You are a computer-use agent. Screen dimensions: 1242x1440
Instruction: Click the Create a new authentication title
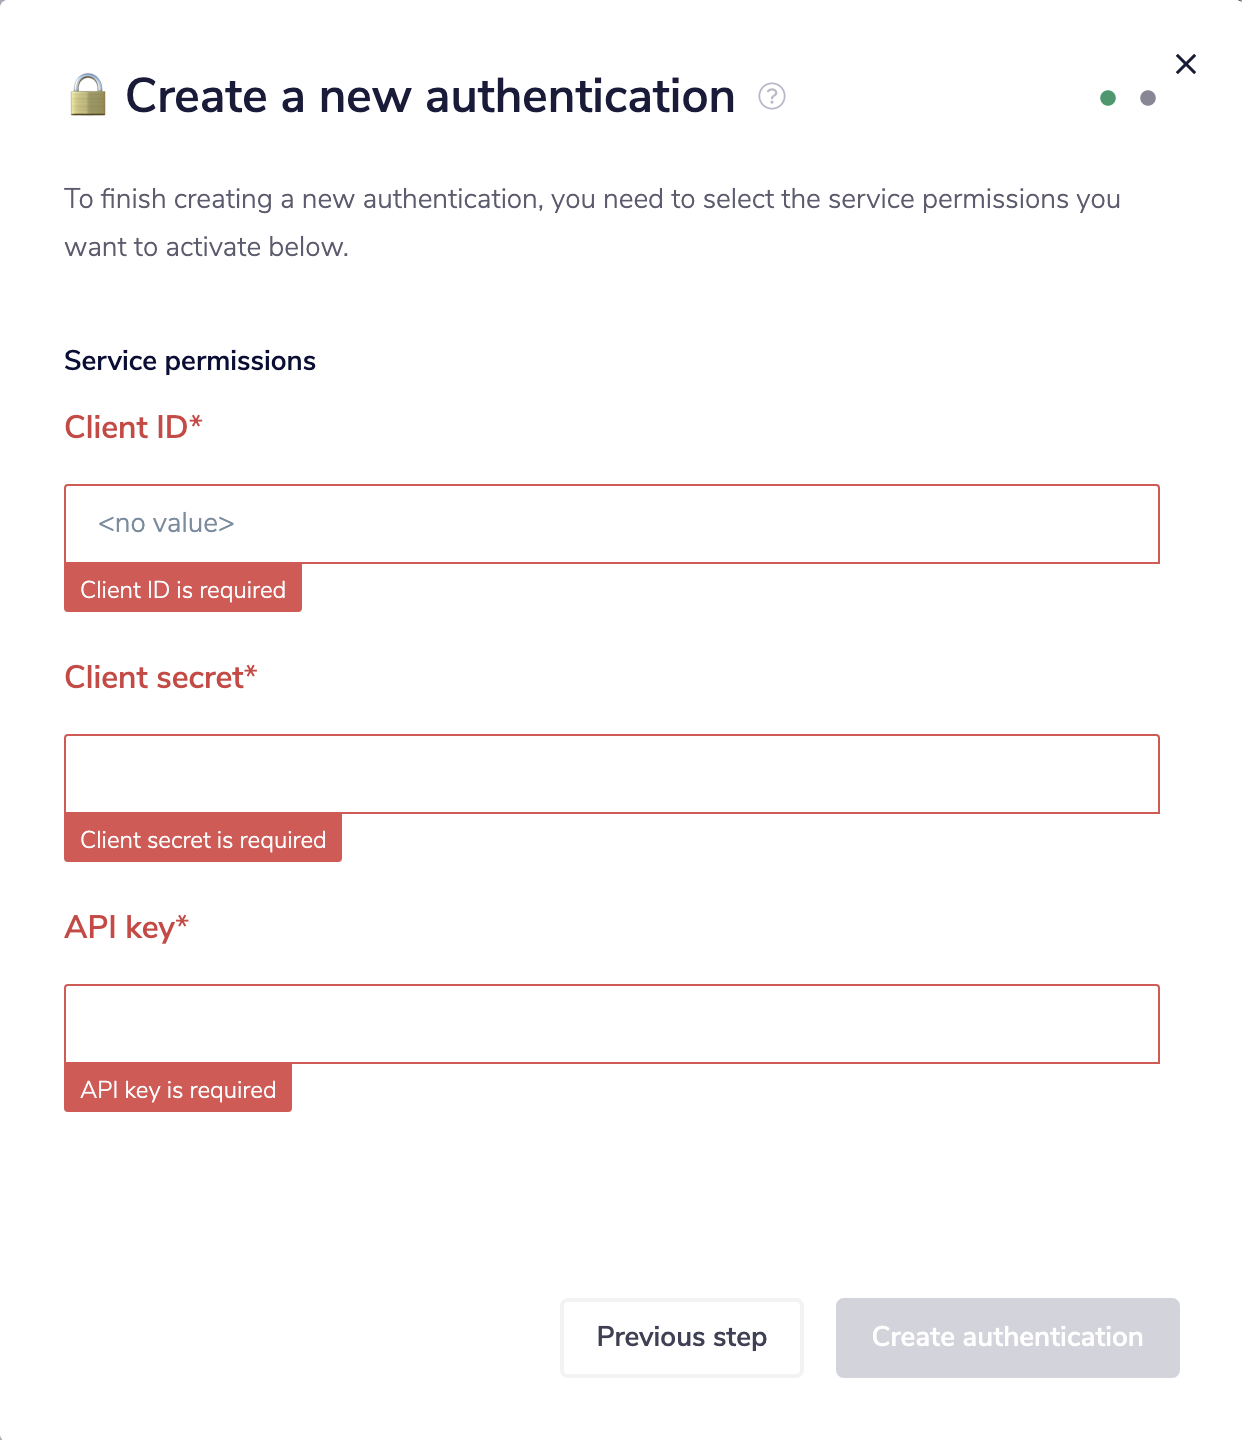pyautogui.click(x=428, y=96)
